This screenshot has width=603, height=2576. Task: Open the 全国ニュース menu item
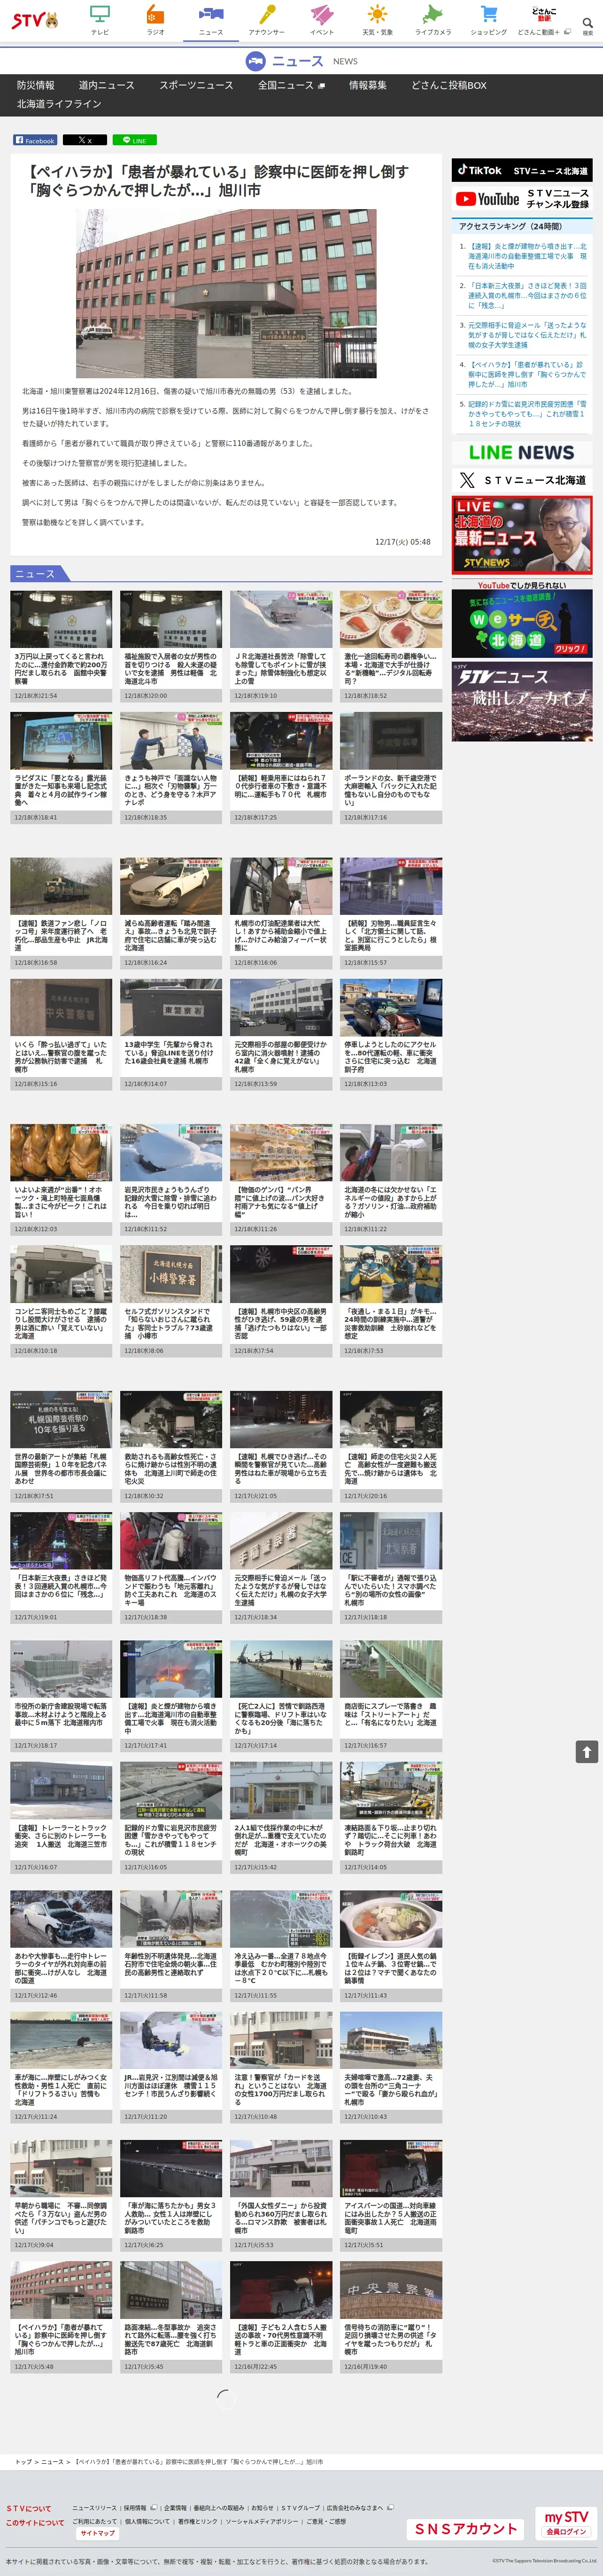click(291, 85)
